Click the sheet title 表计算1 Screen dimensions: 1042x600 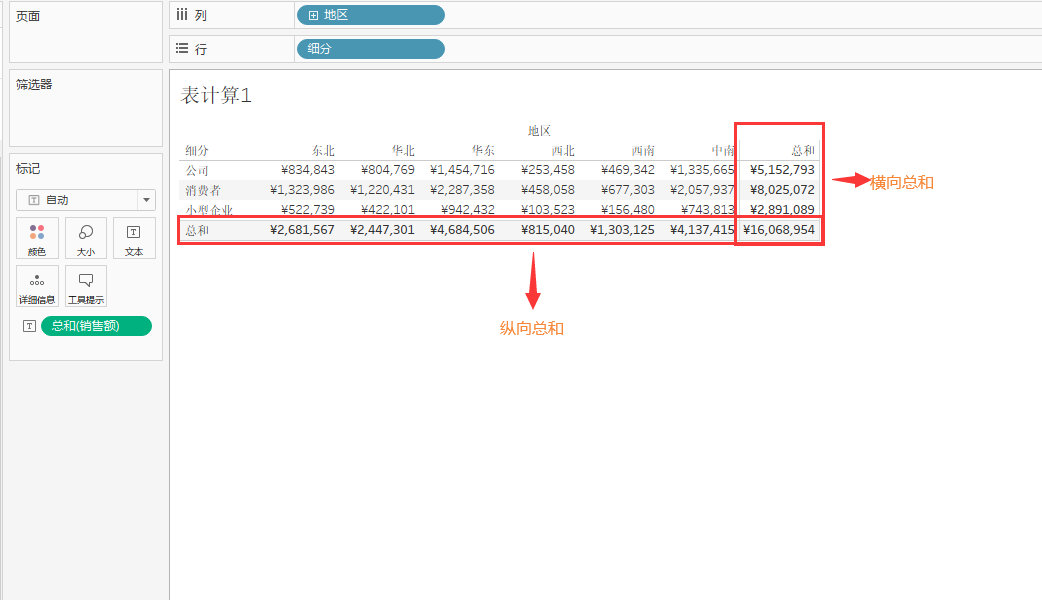point(216,95)
